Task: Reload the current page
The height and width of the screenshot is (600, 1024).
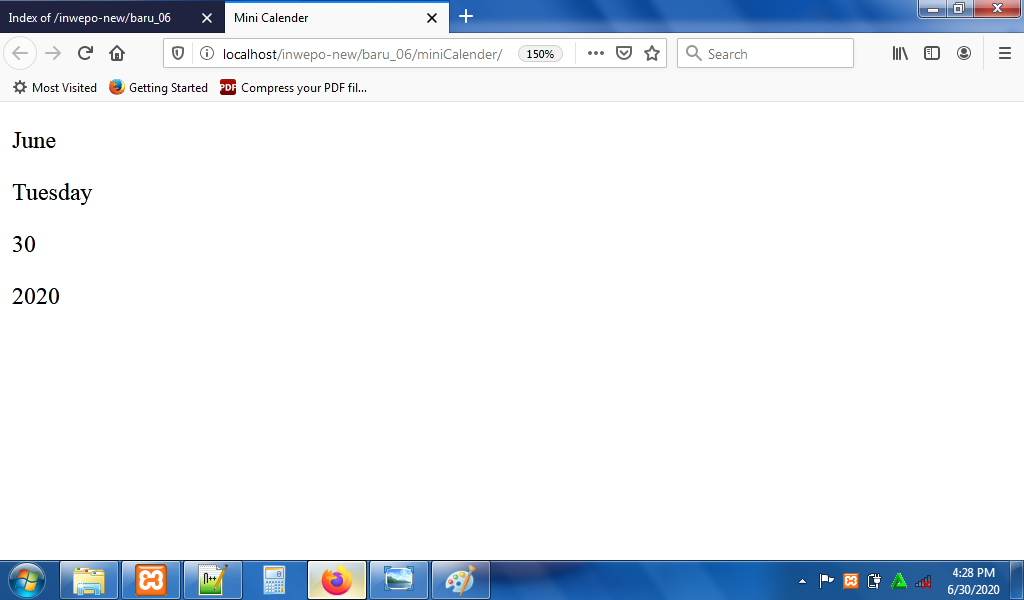Action: [x=85, y=54]
